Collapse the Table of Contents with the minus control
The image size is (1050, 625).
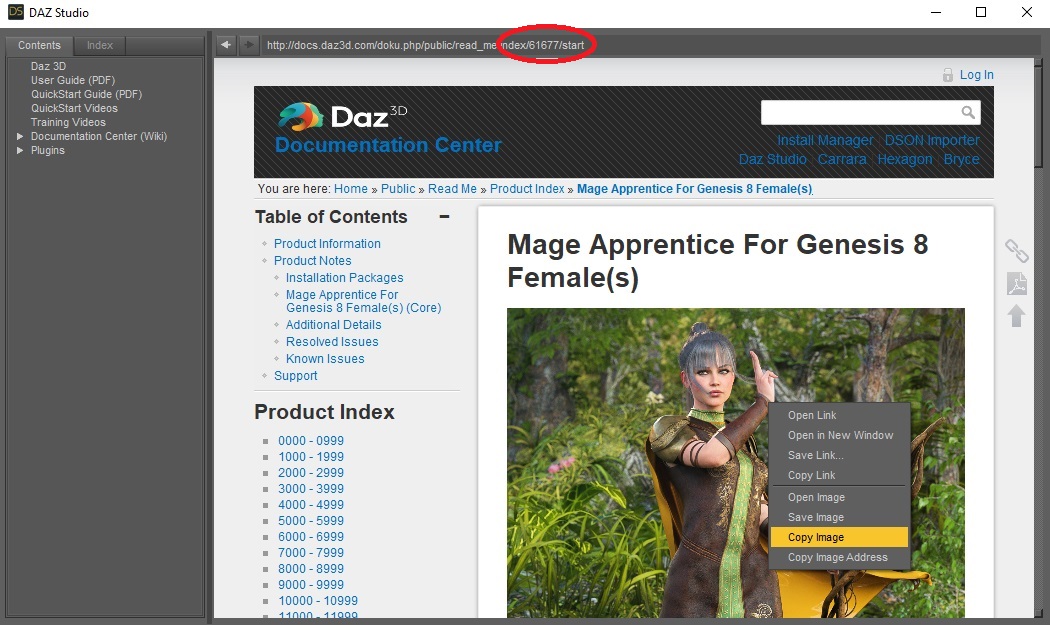pyautogui.click(x=444, y=216)
